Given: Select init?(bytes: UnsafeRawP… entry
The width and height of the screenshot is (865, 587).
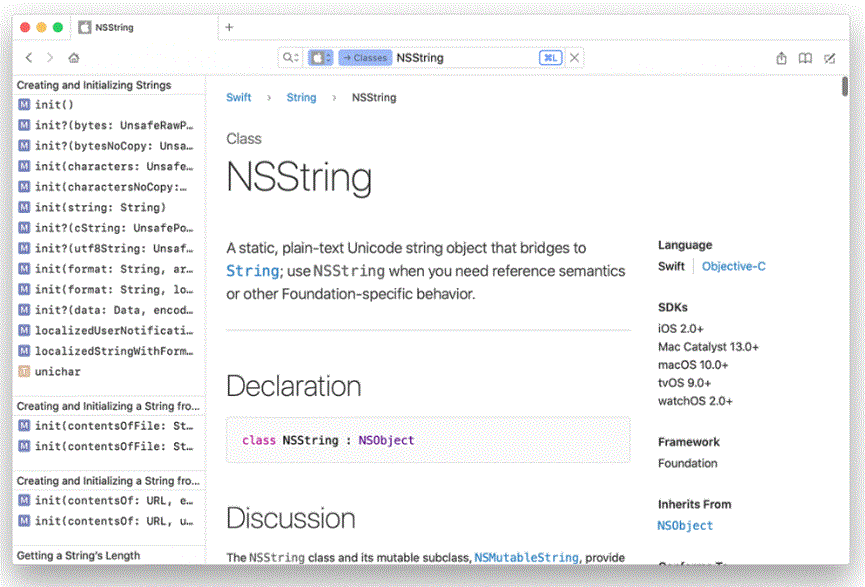Looking at the screenshot, I should coord(109,125).
